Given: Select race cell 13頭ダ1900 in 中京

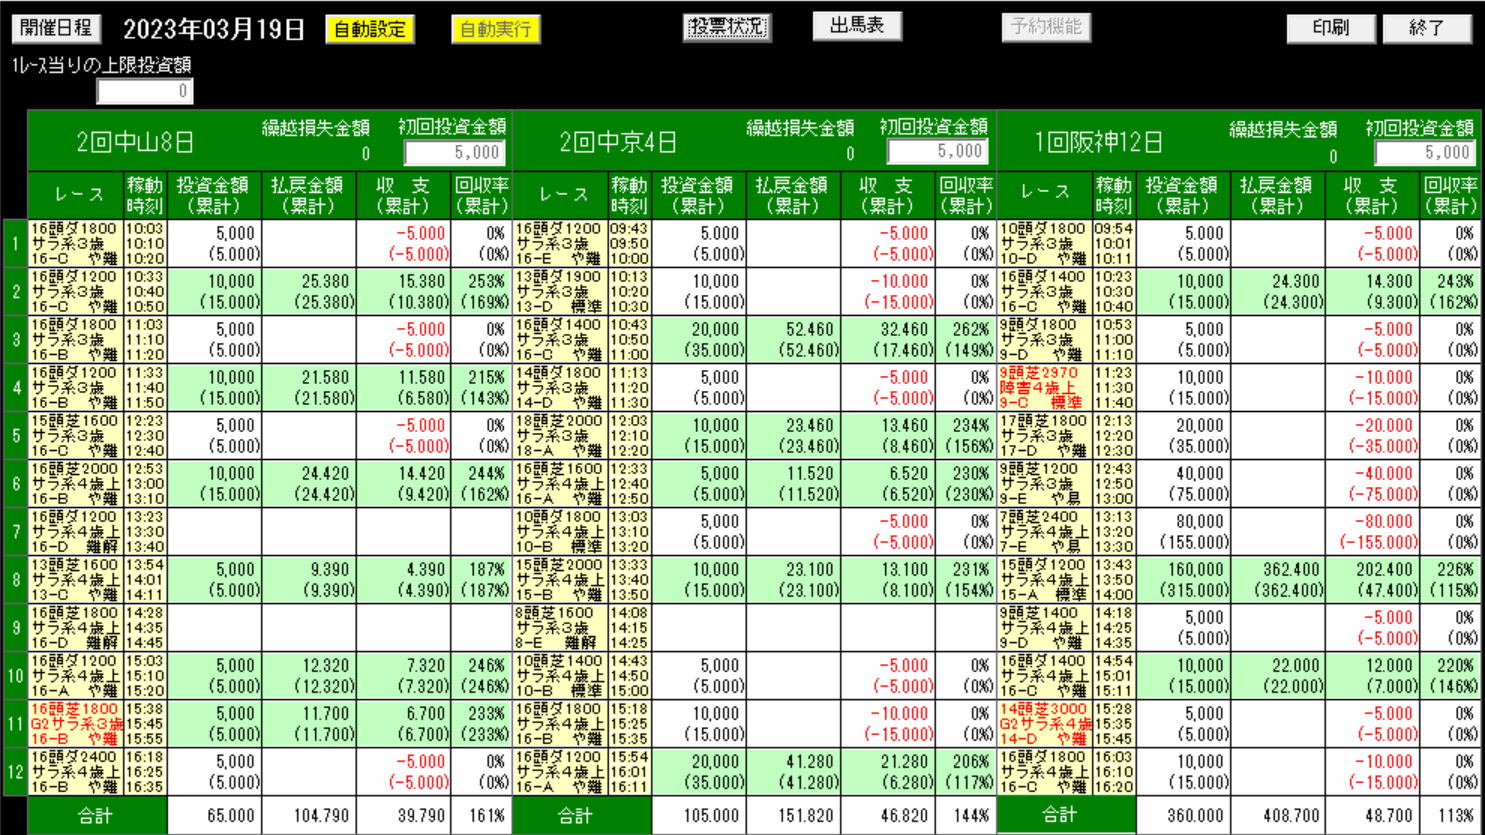Looking at the screenshot, I should pyautogui.click(x=559, y=291).
